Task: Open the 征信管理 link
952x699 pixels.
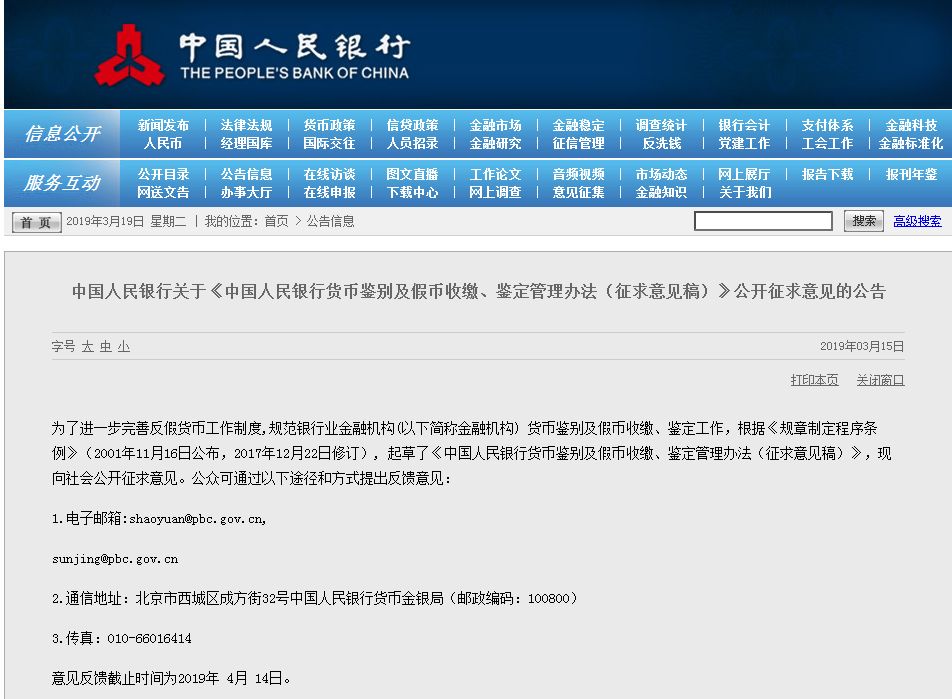Action: point(579,143)
